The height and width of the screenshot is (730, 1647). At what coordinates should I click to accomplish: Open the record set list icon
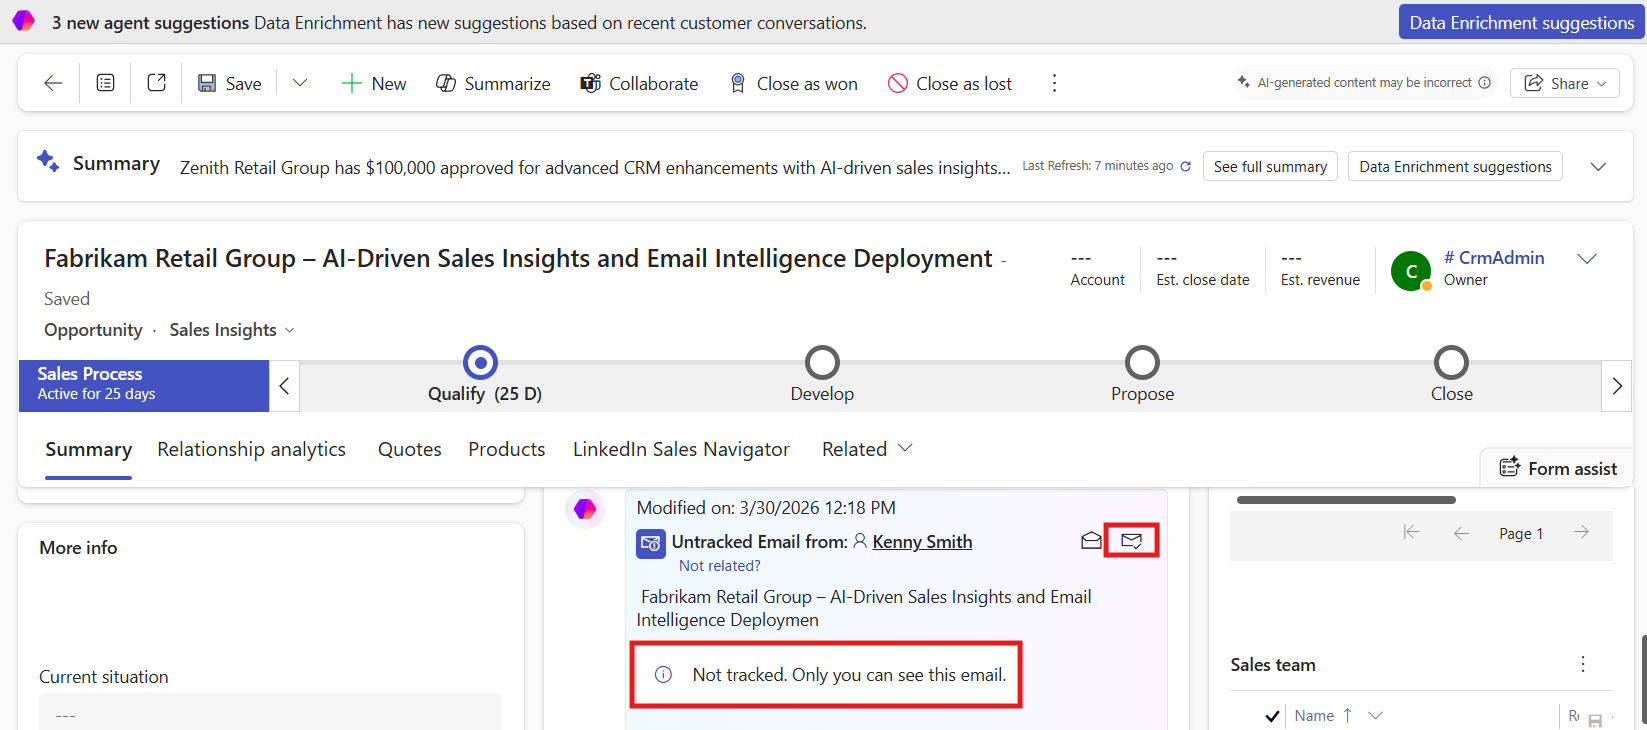tap(105, 83)
